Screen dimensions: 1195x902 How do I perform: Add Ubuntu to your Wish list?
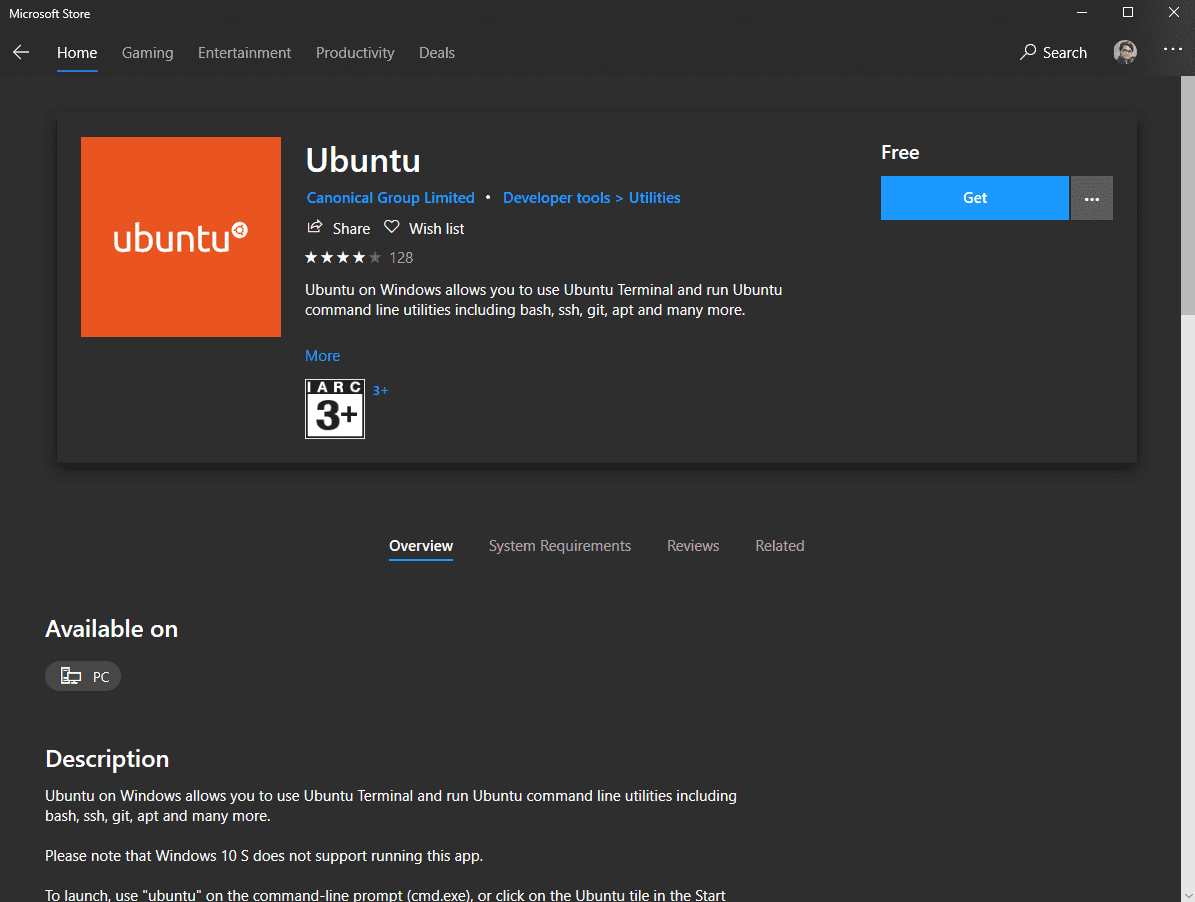(x=423, y=228)
